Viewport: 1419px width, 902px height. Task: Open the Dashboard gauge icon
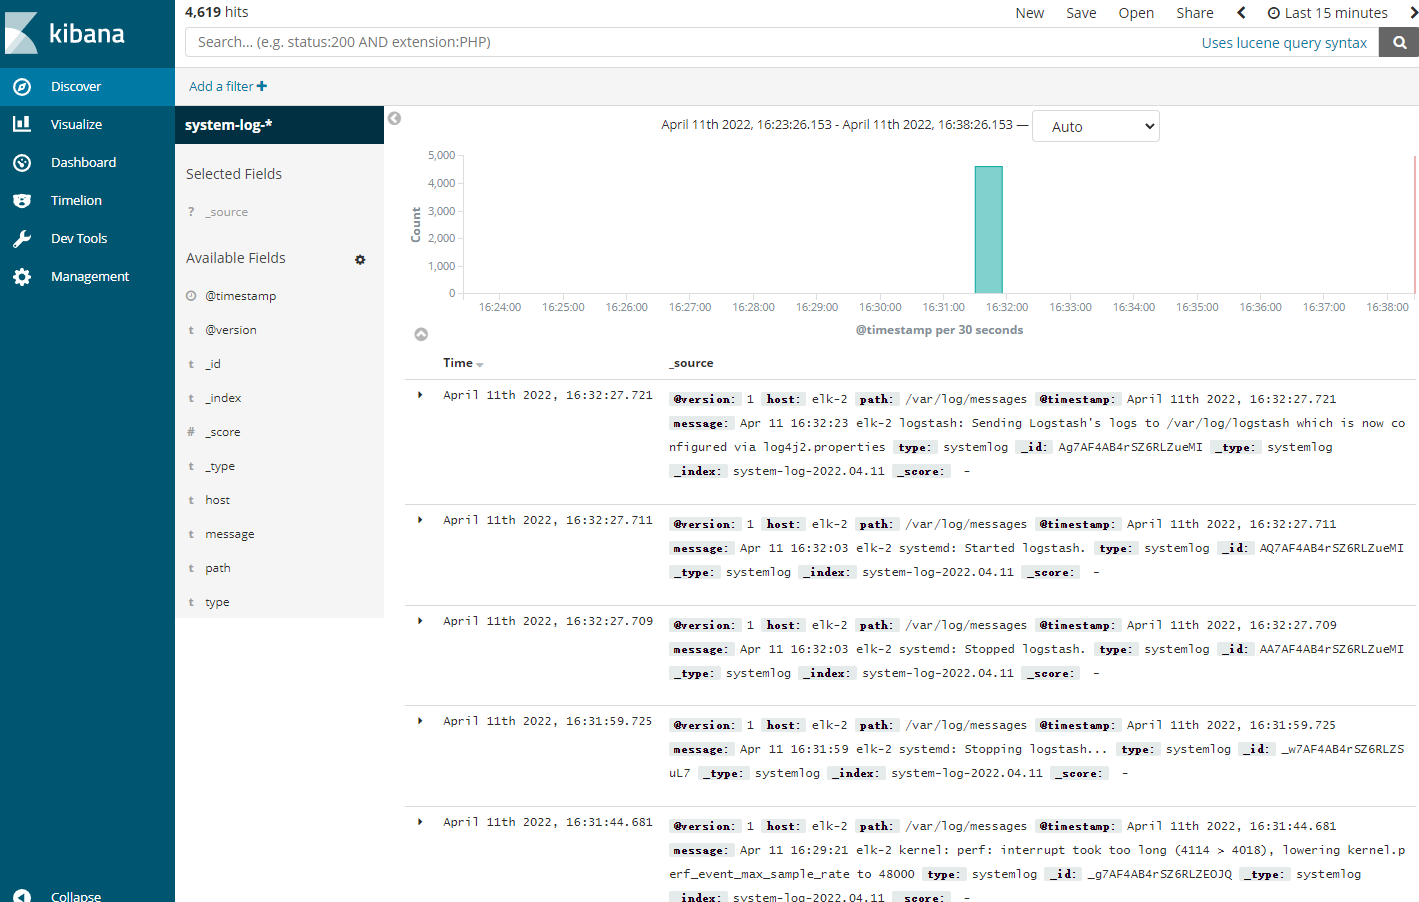(x=22, y=162)
